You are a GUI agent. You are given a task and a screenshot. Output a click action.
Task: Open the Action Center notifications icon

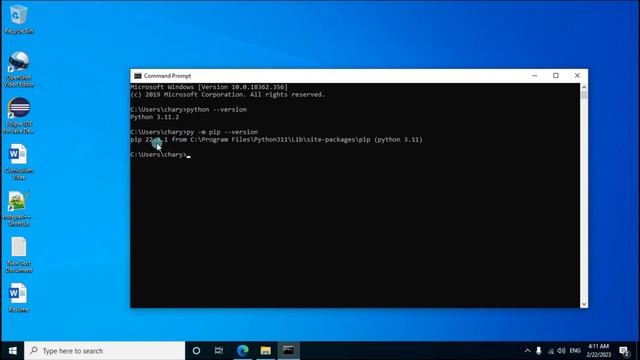click(624, 351)
